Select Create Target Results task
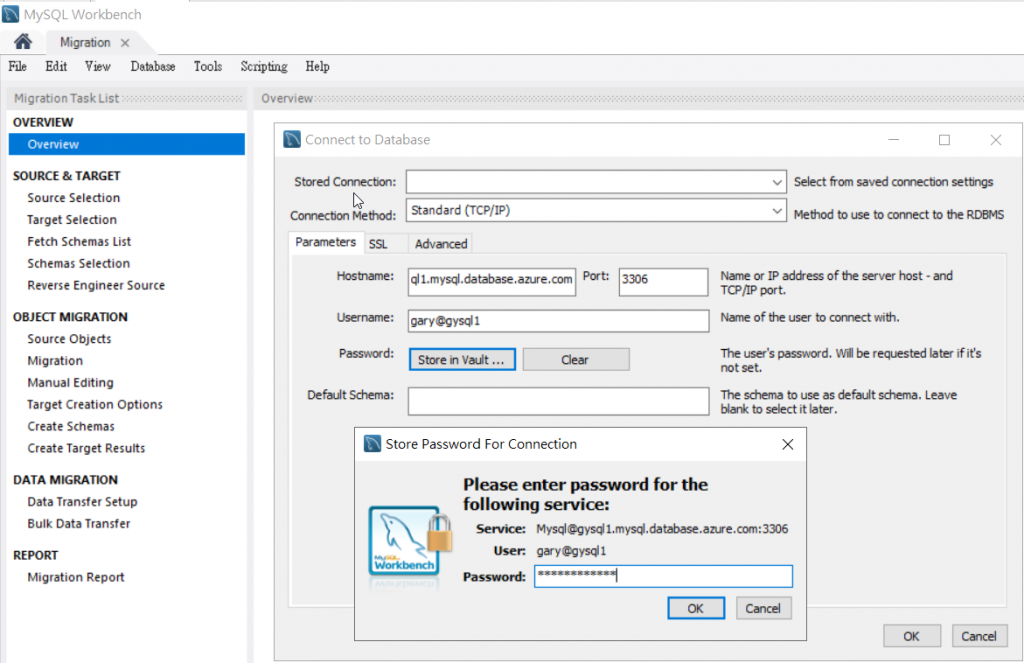The width and height of the screenshot is (1024, 663). pyautogui.click(x=86, y=448)
